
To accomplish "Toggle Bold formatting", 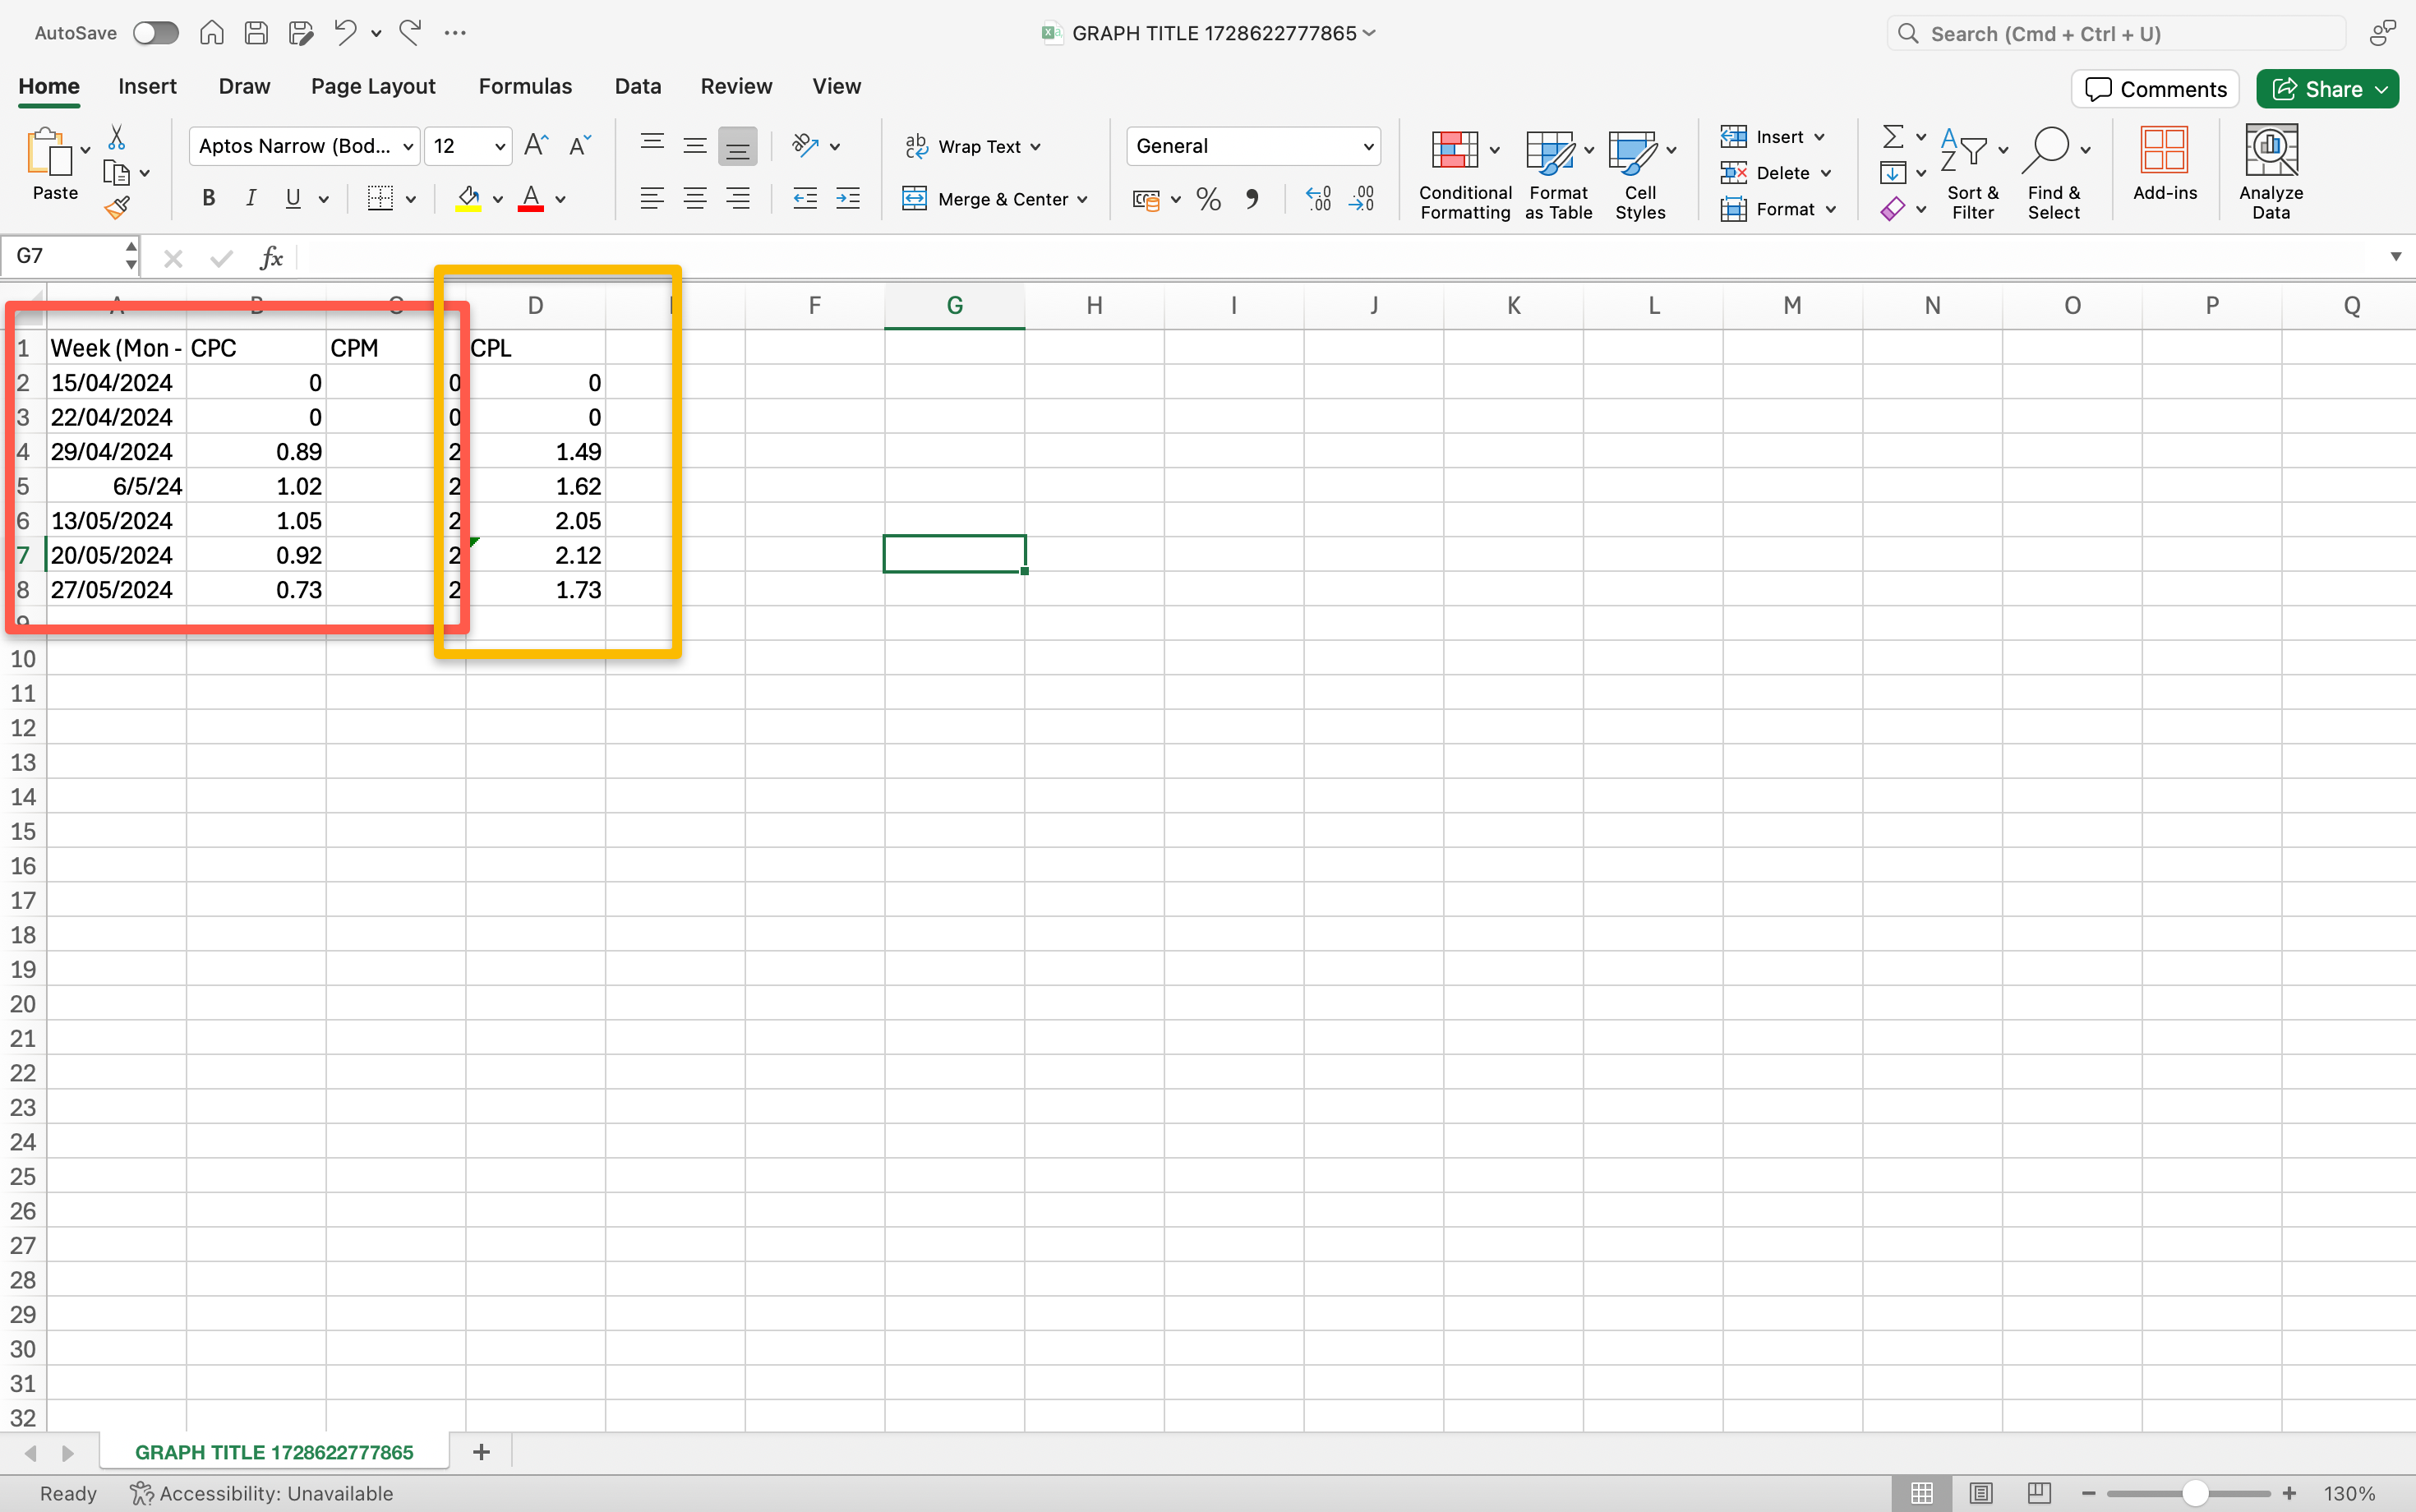I will 208,198.
